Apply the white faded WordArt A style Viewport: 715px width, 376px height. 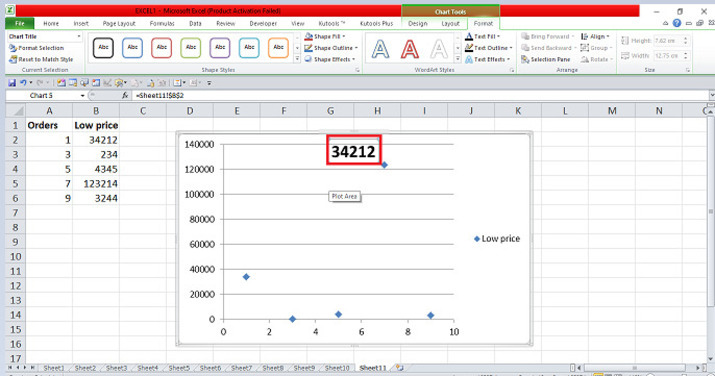(x=439, y=49)
